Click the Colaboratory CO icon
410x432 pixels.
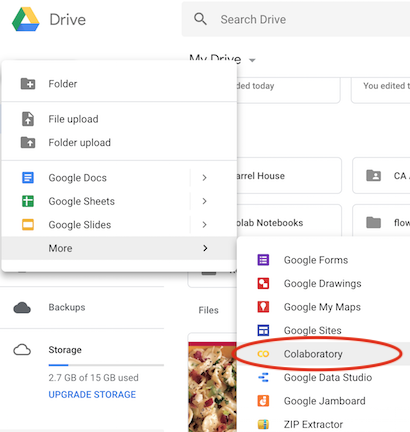[x=263, y=354]
